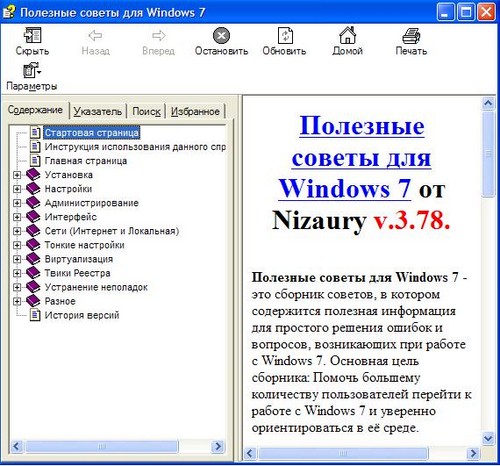Screen dimensions: 500x466
Task: Click the purple book icon for Сети
Action: click(x=33, y=231)
